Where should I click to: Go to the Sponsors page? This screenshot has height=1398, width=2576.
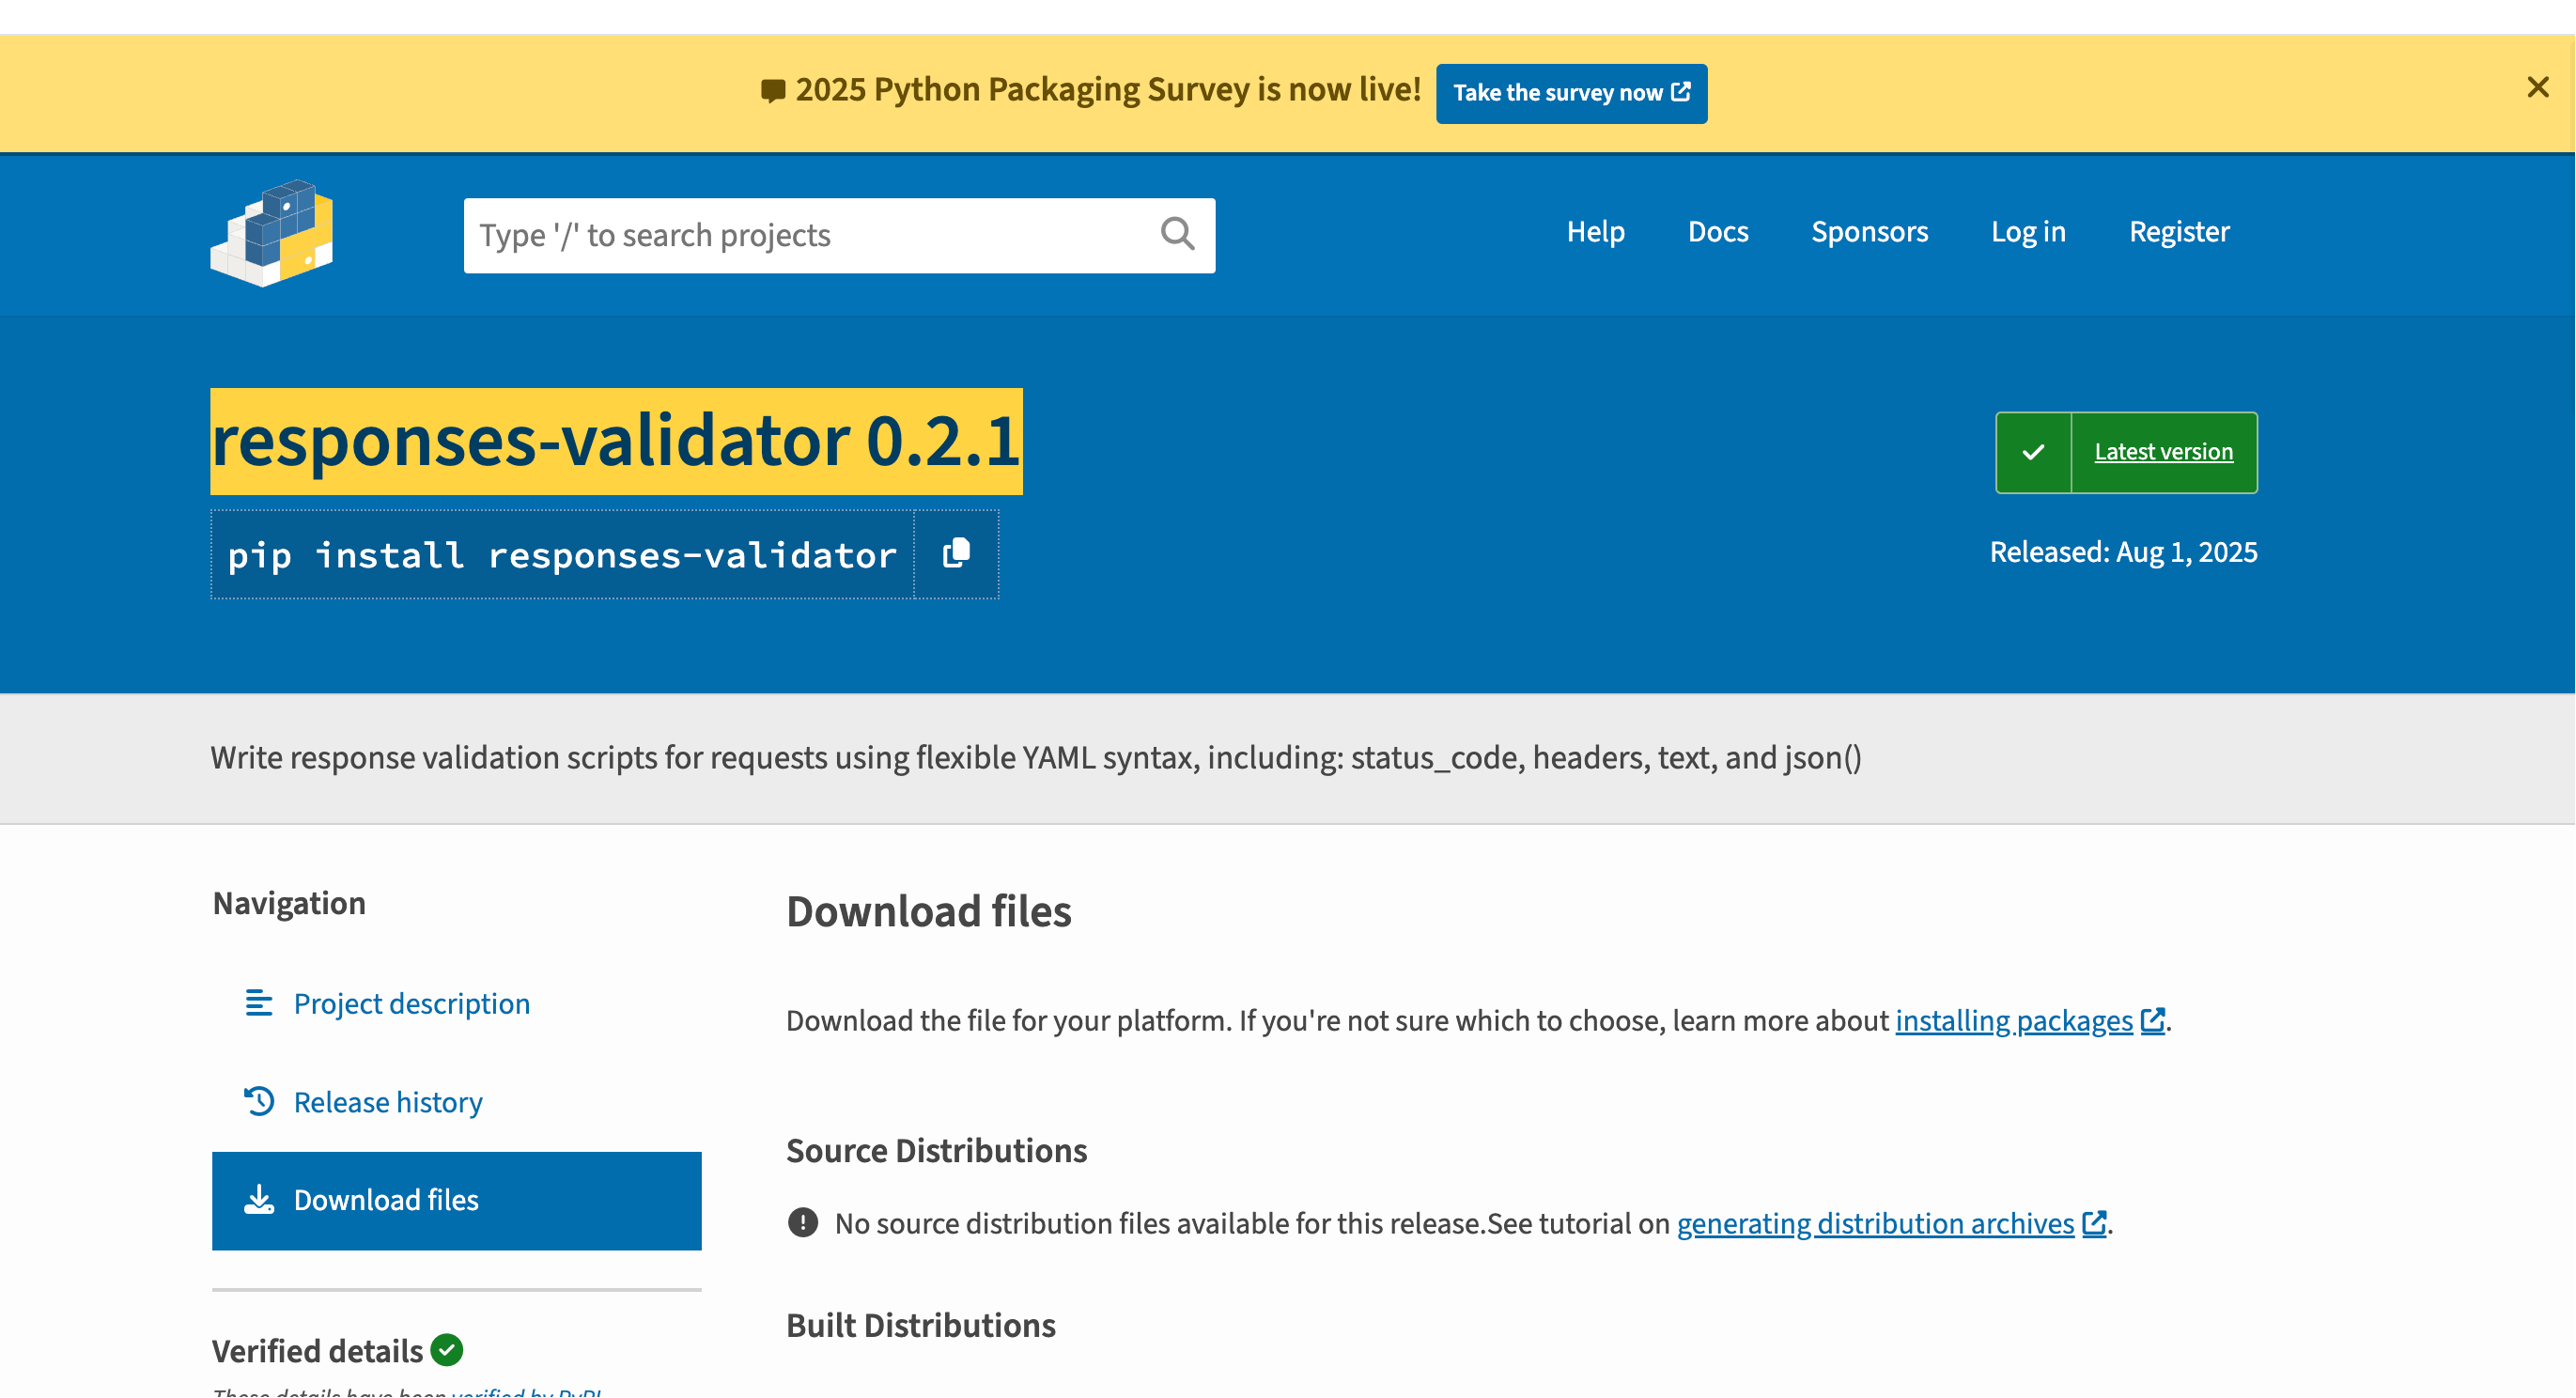[x=1869, y=231]
